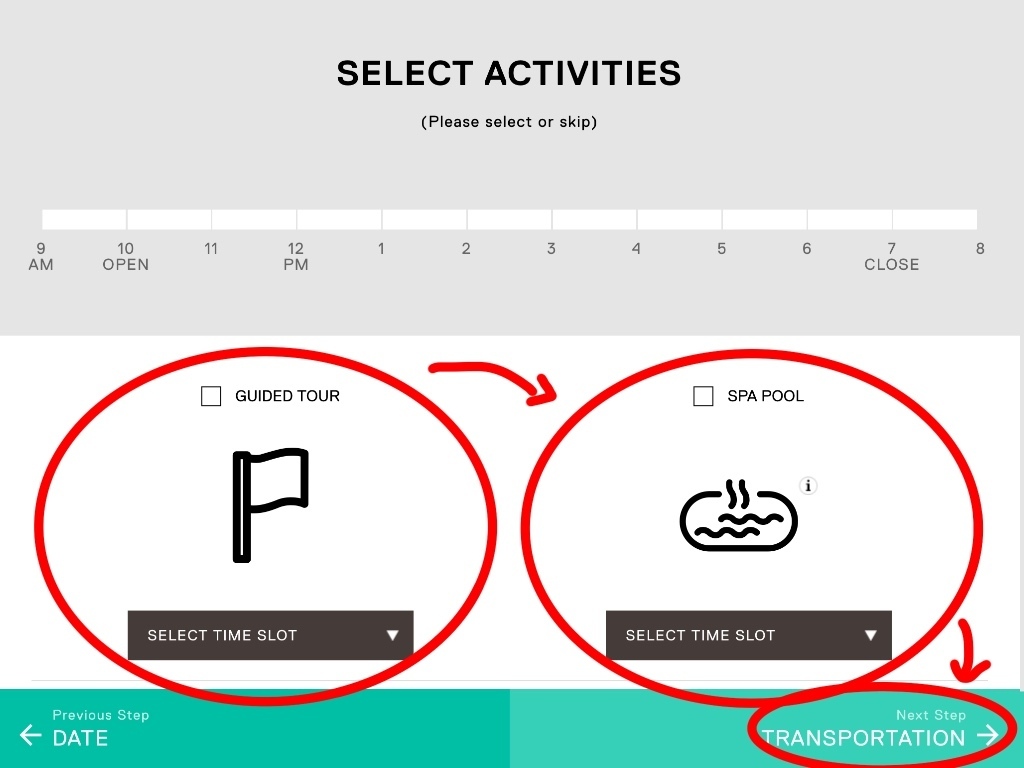Viewport: 1024px width, 768px height.
Task: Click the Spa Pool dropdown triangle arrow
Action: point(870,635)
